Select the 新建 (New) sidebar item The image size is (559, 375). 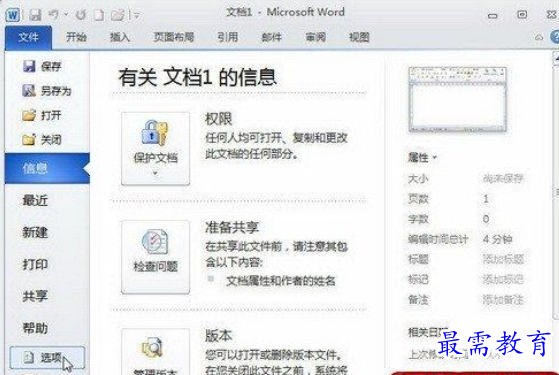(x=35, y=232)
